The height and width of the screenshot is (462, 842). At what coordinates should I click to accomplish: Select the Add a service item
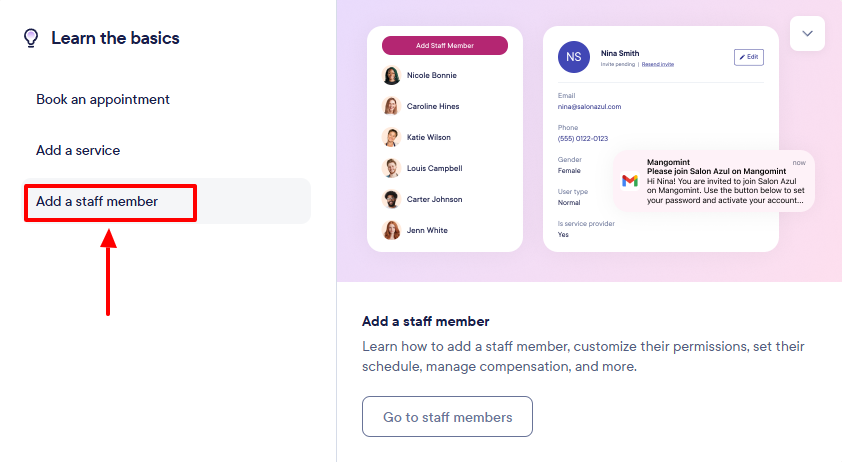coord(78,150)
